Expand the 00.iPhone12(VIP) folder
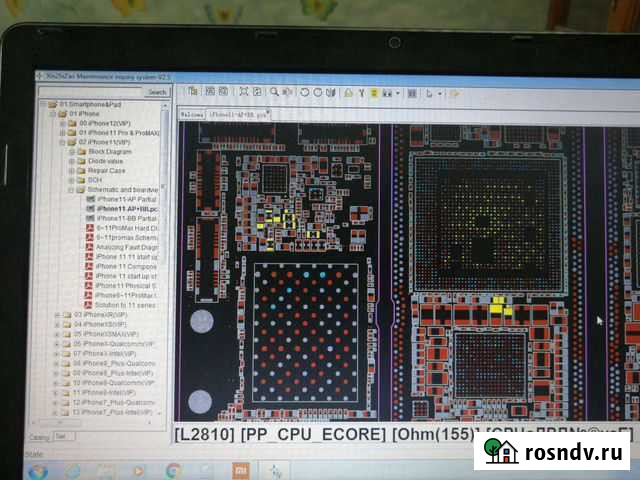640x480 pixels. tap(62, 123)
